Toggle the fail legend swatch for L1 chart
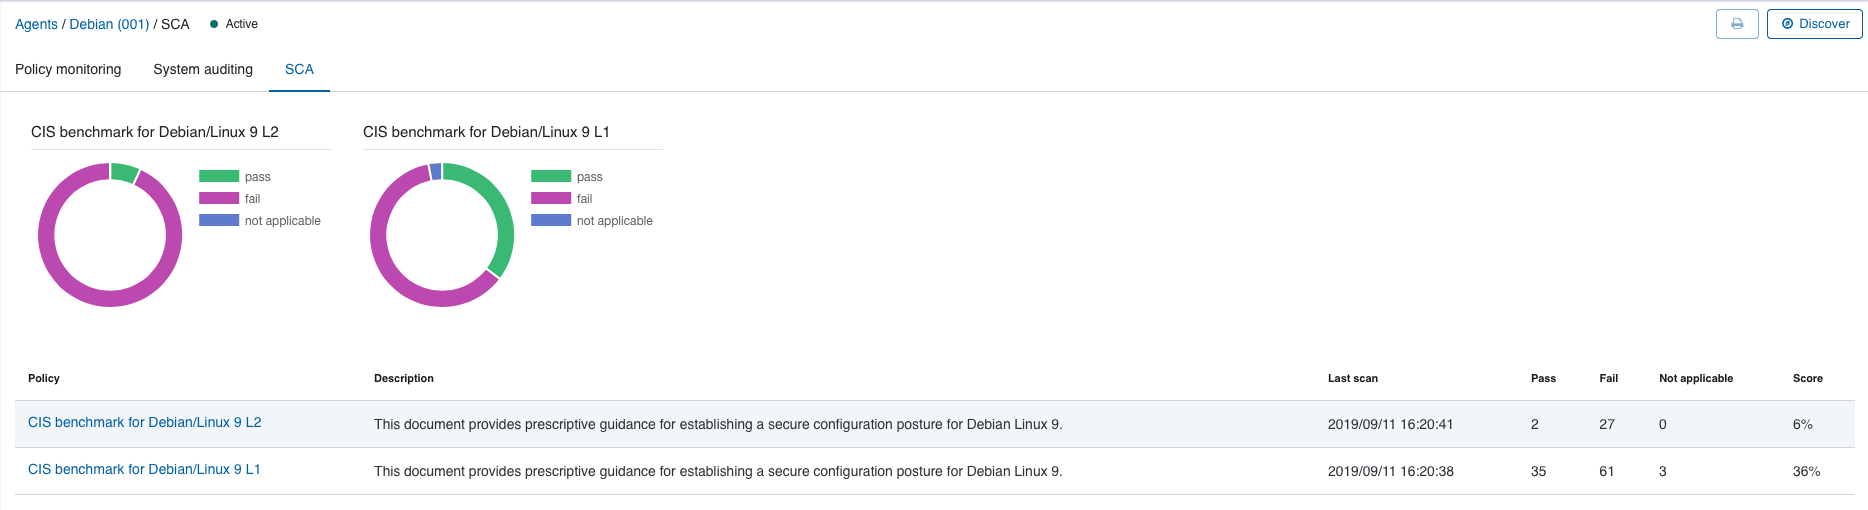This screenshot has width=1868, height=510. click(551, 198)
